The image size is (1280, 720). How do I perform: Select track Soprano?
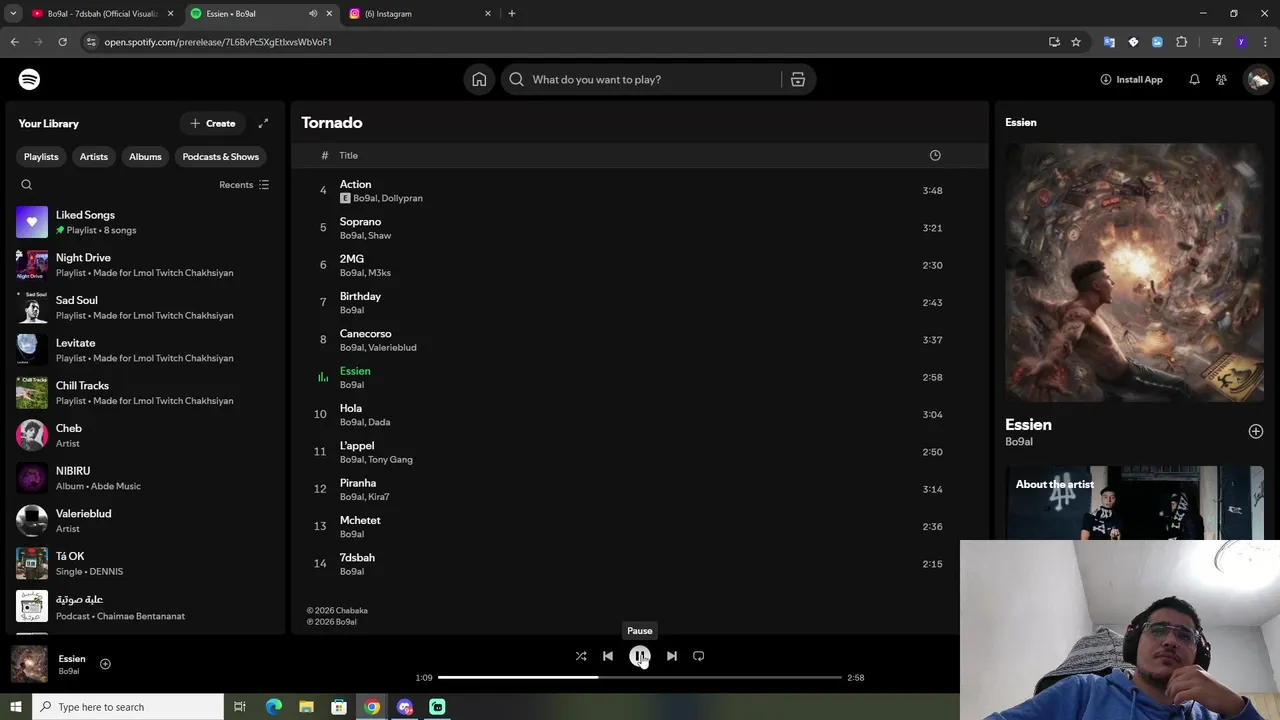tap(639, 228)
